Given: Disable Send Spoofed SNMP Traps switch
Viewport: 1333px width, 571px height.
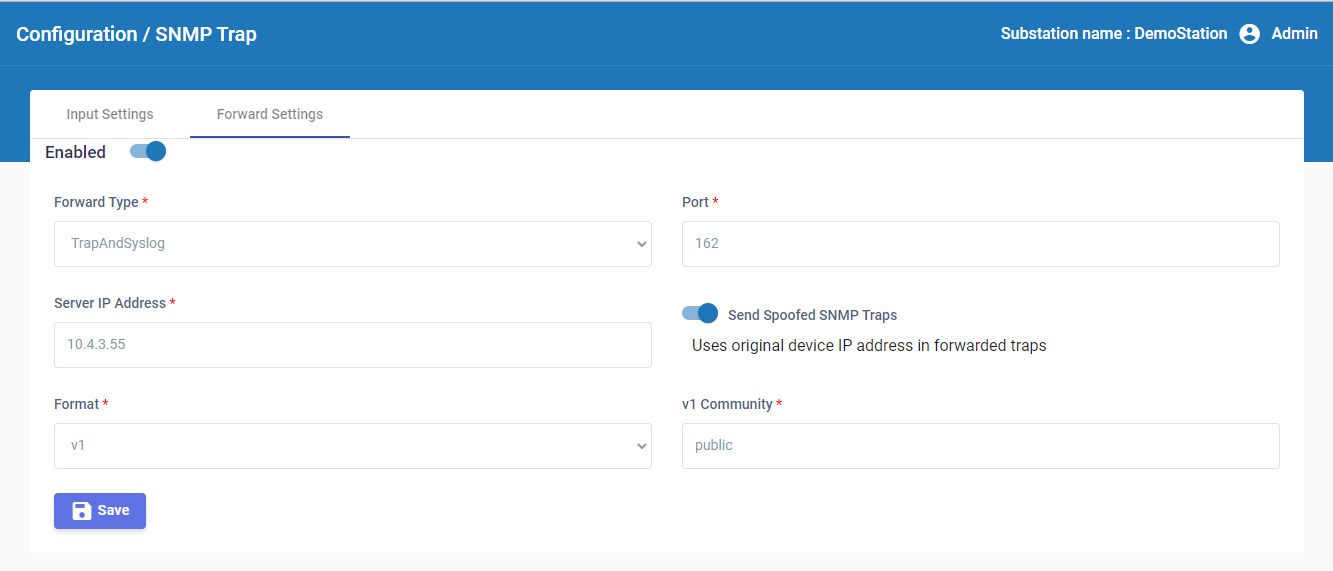Looking at the screenshot, I should [x=700, y=313].
